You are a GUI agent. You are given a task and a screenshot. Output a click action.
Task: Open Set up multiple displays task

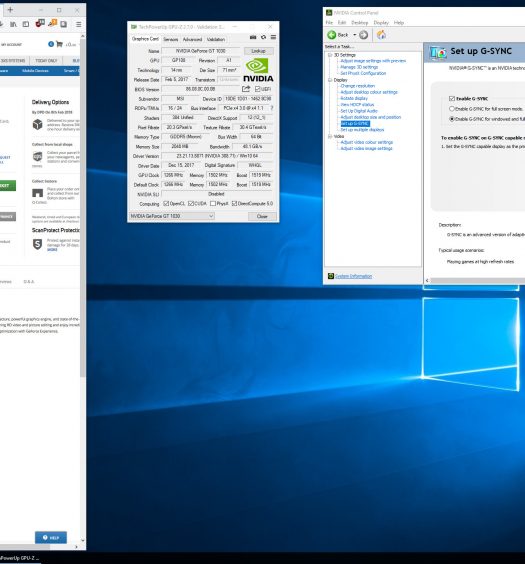click(362, 129)
